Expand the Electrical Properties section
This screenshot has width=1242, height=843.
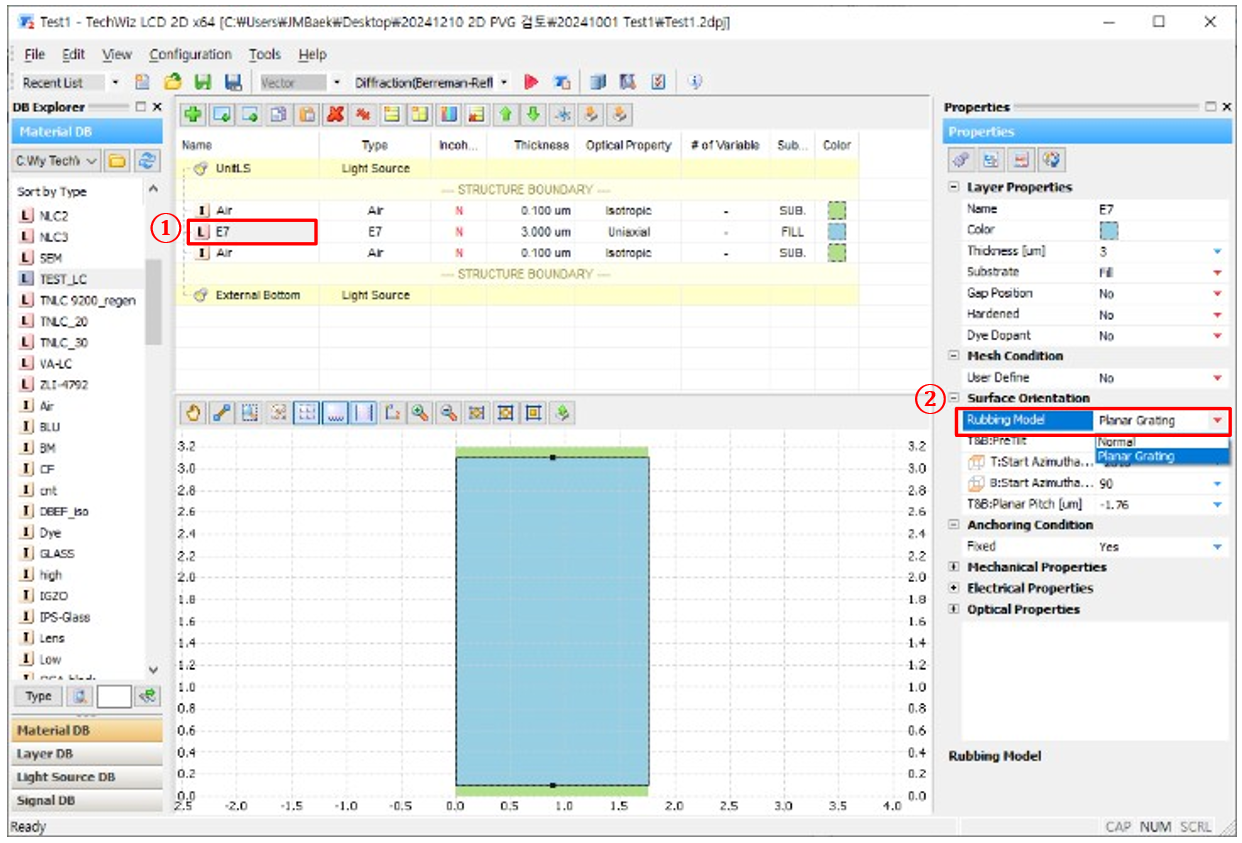[x=954, y=588]
